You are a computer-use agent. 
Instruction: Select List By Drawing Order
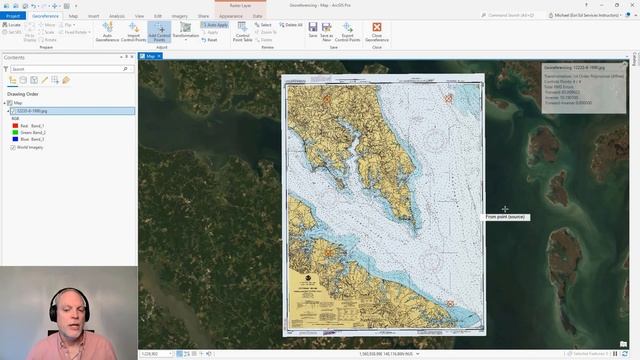point(13,80)
